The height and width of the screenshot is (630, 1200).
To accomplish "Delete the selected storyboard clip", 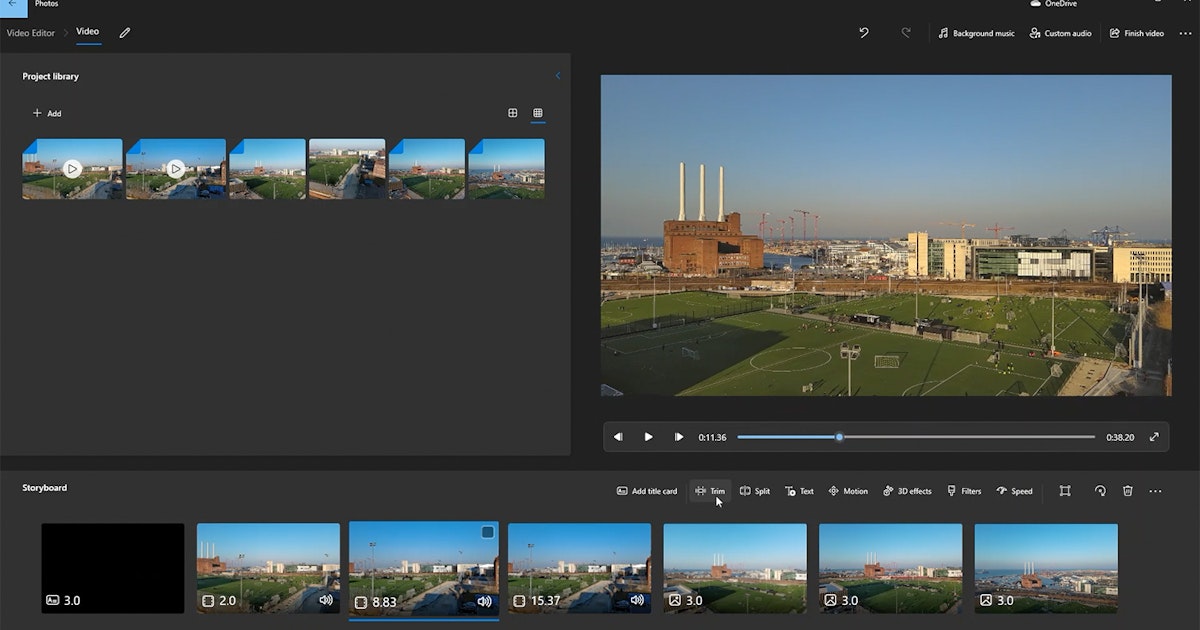I will pos(1127,491).
